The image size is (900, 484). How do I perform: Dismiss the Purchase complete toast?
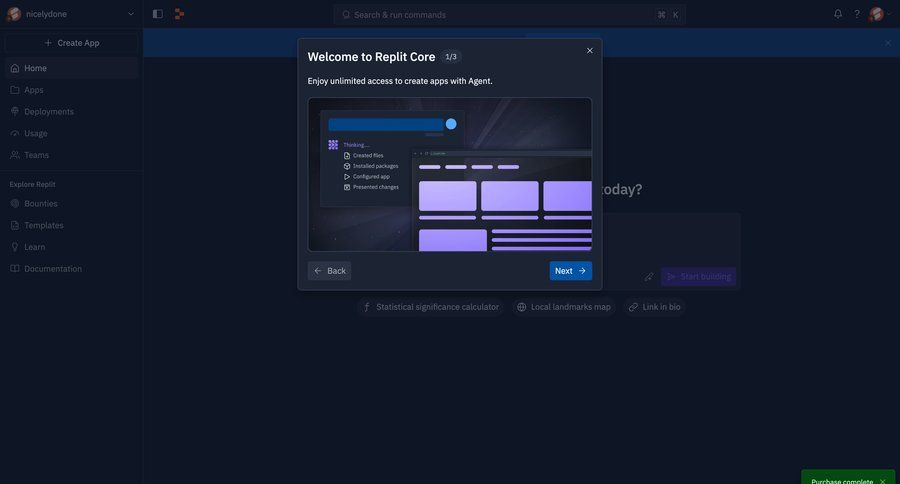tap(883, 481)
